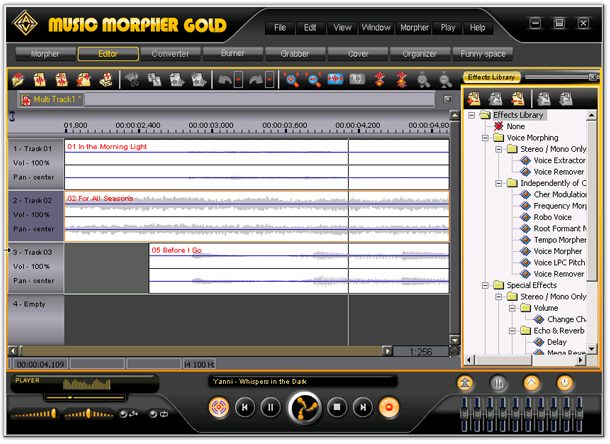The width and height of the screenshot is (610, 444).
Task: Click the copy toolbar icon
Action: pos(154,80)
